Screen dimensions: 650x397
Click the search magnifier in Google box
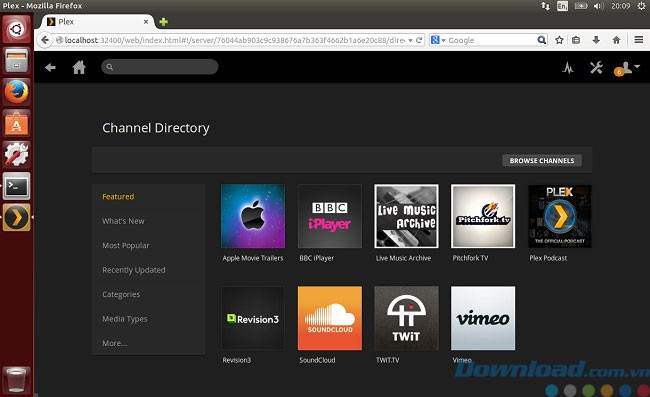[541, 40]
